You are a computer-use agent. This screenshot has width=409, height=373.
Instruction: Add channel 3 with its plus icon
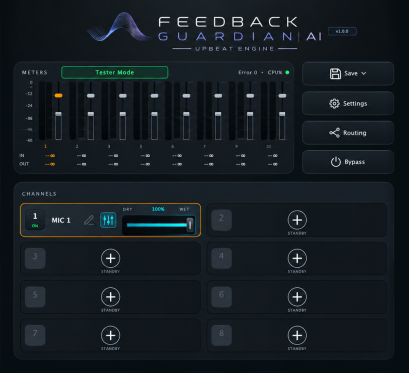(110, 258)
